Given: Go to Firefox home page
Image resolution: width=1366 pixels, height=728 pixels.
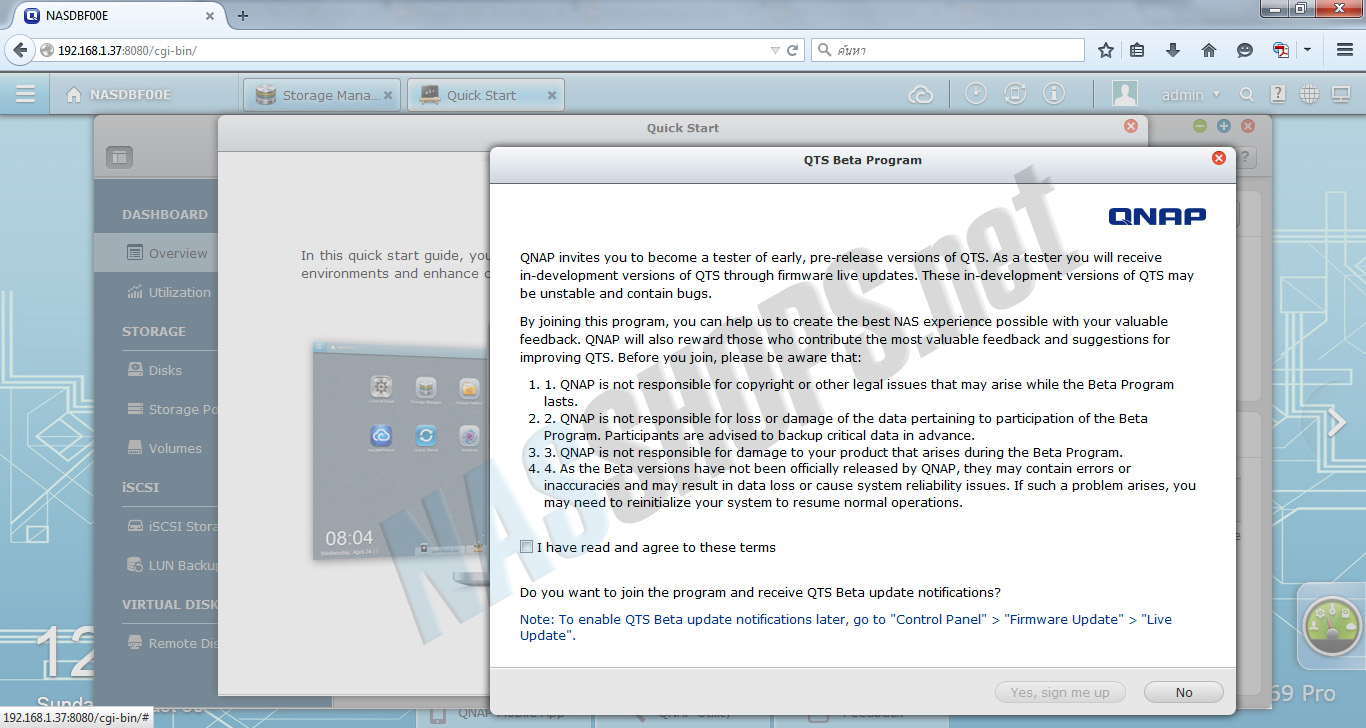Looking at the screenshot, I should click(x=1209, y=50).
